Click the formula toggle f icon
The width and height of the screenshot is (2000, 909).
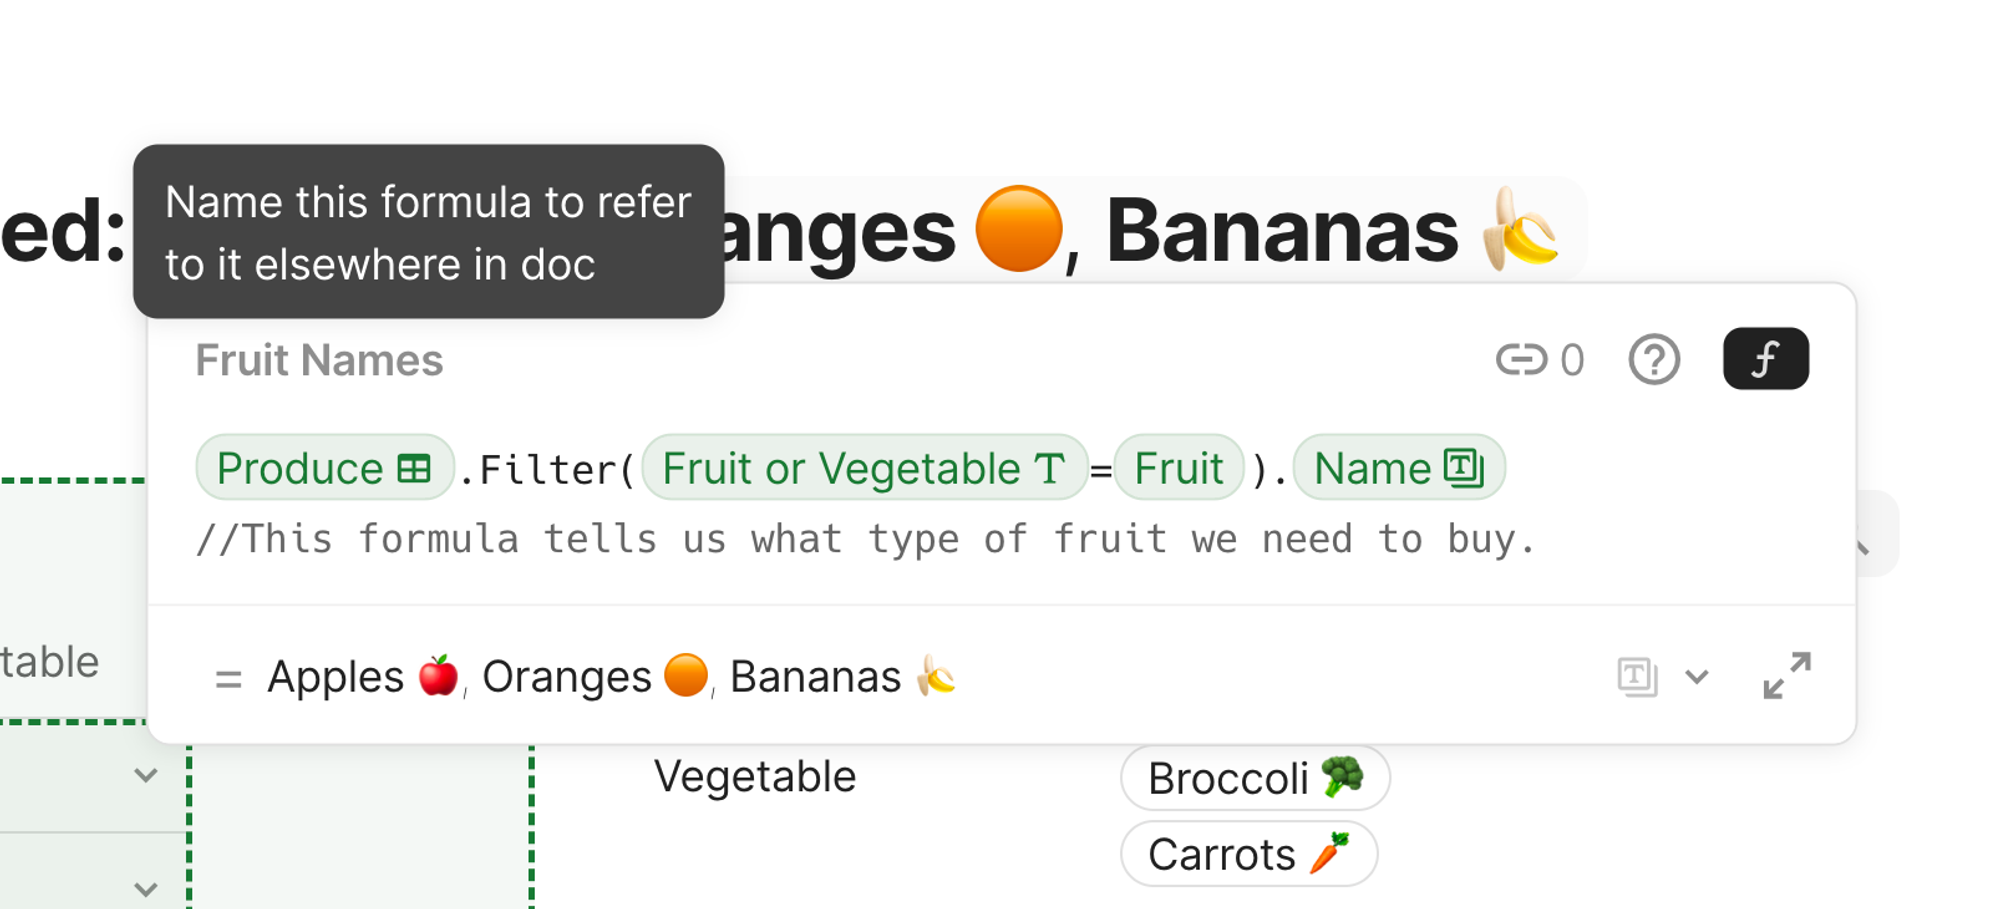1765,358
